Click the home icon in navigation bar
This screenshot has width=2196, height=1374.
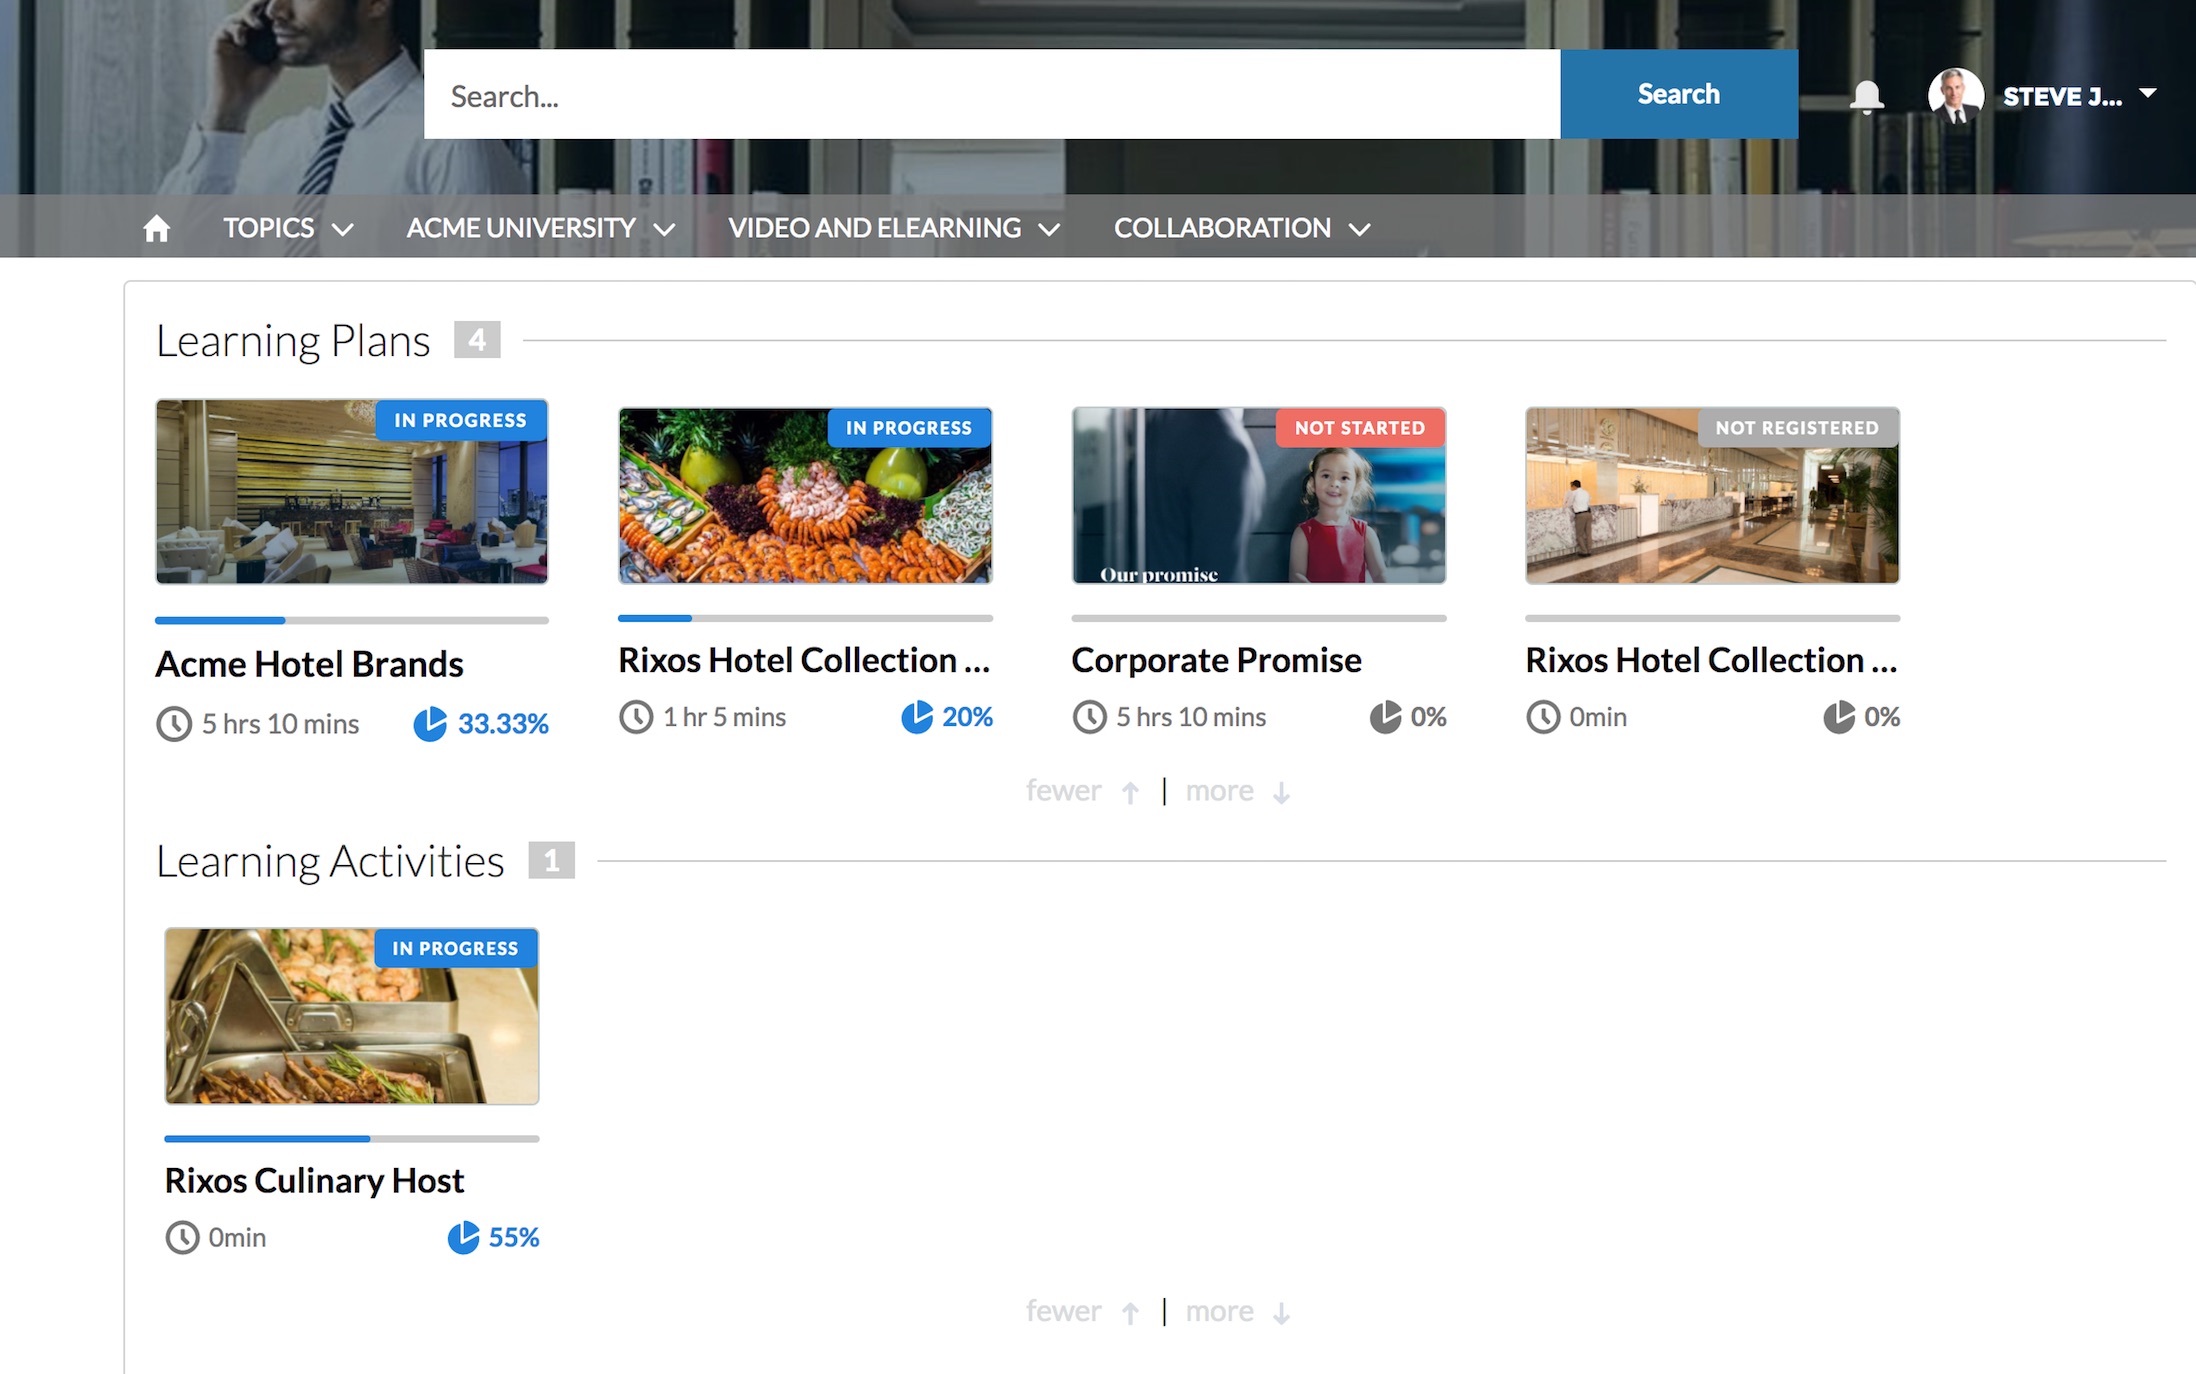click(x=156, y=228)
